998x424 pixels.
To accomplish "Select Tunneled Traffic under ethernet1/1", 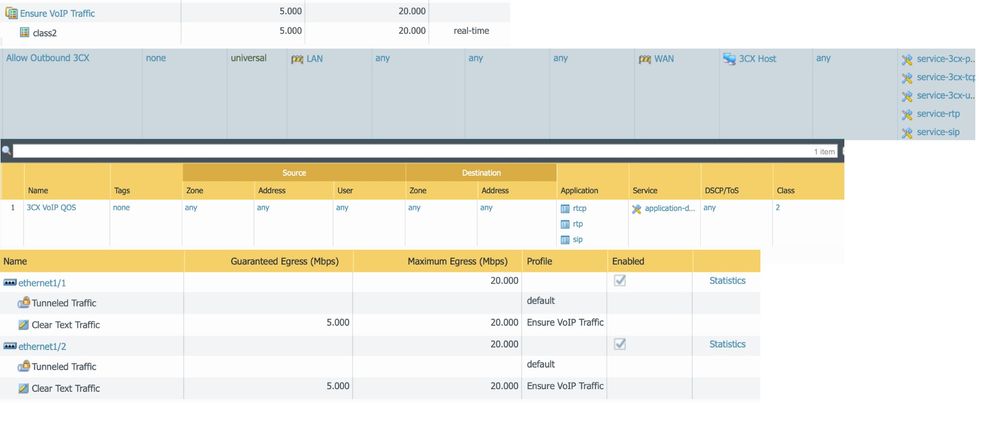I will point(64,303).
